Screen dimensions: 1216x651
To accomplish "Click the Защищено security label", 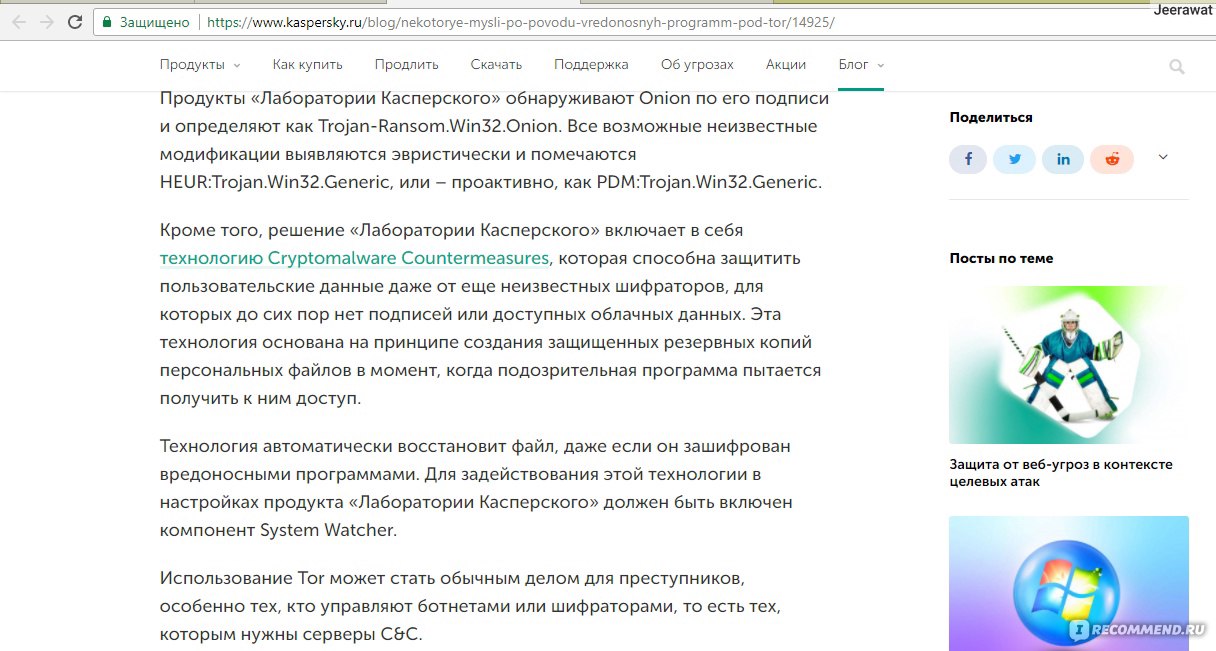I will point(154,21).
